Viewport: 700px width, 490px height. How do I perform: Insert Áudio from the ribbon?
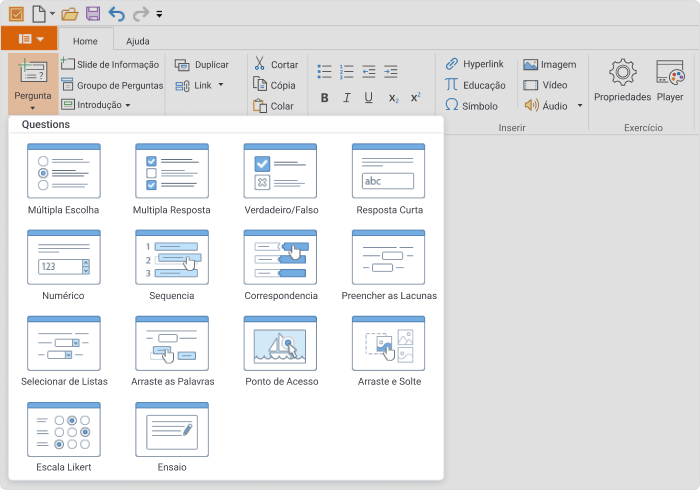[546, 106]
